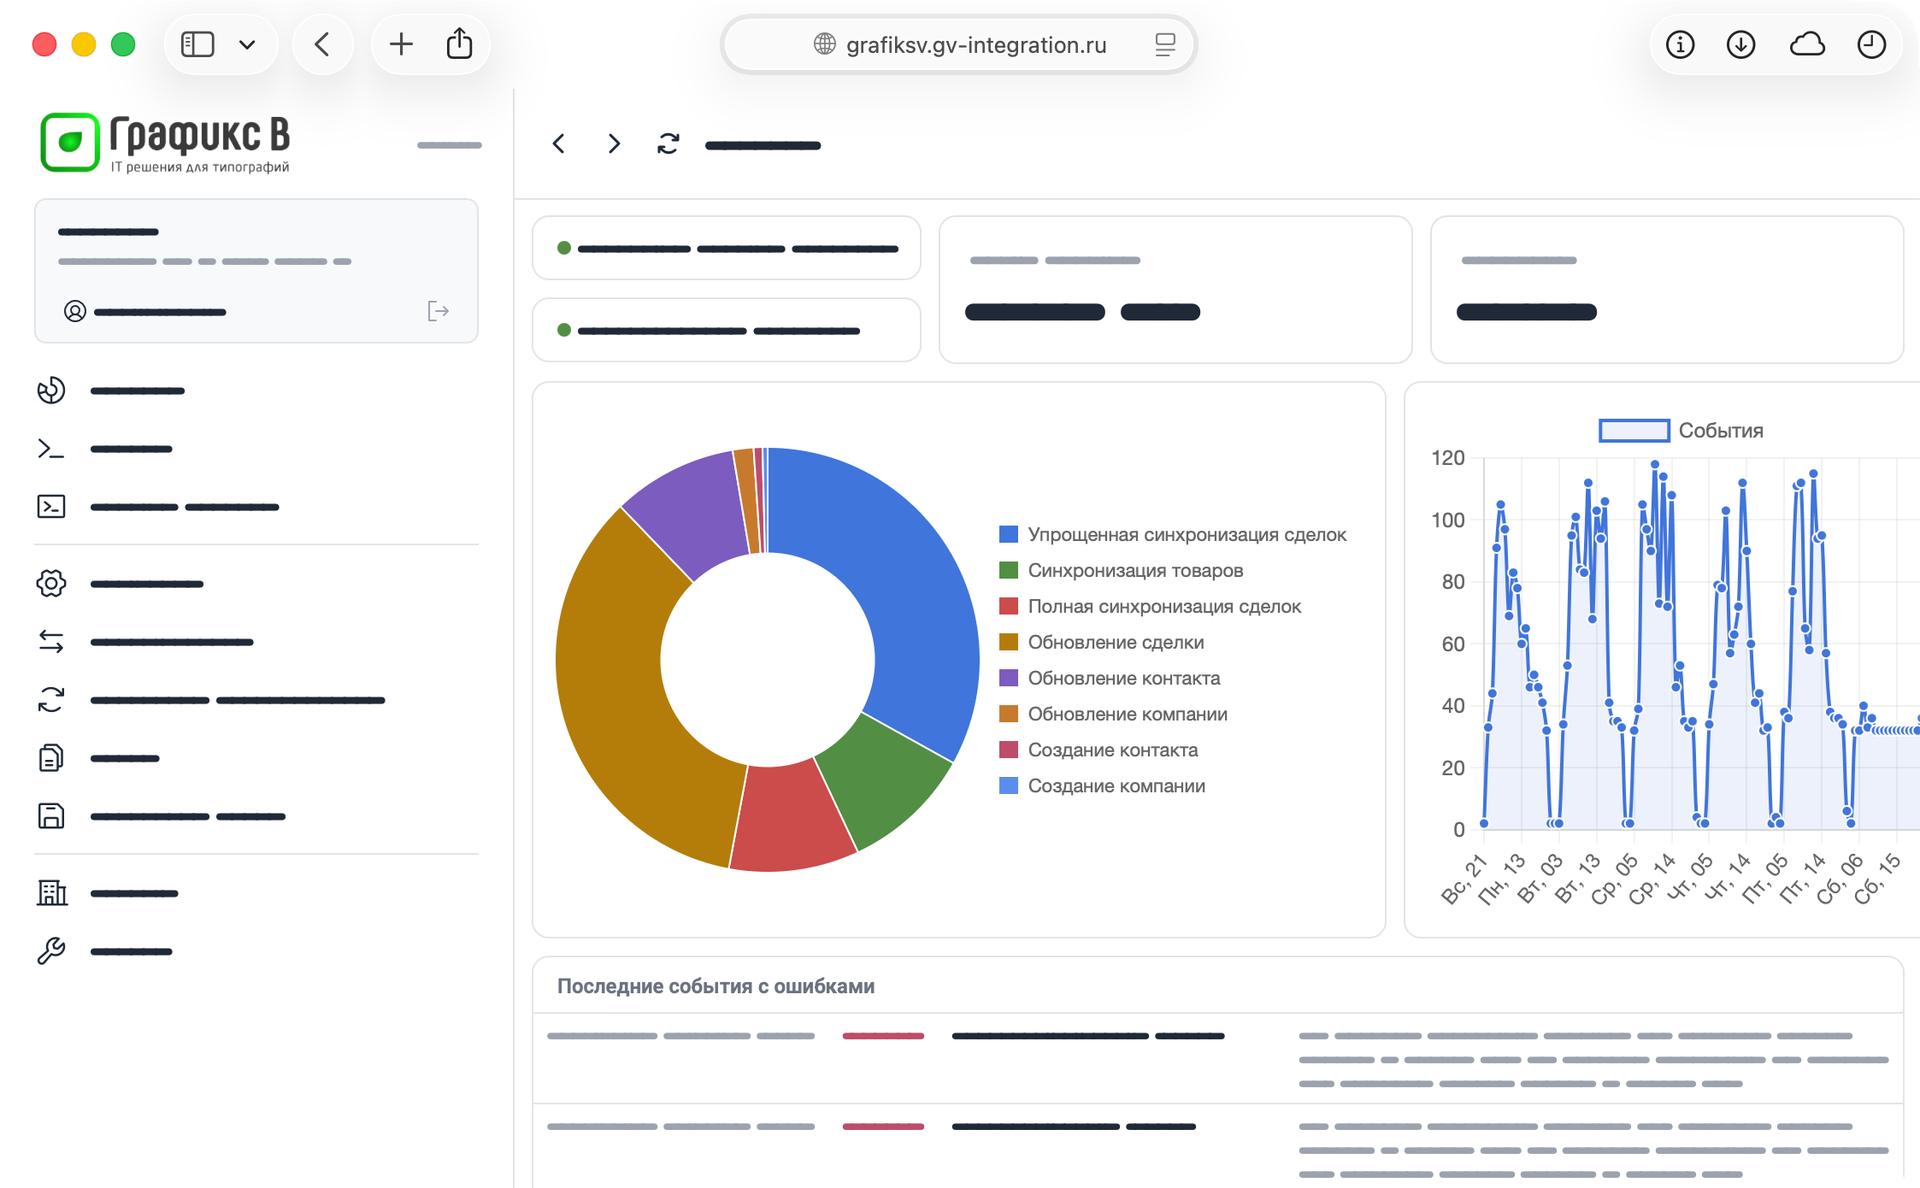1920x1188 pixels.
Task: Toggle legend item Синхронизация товаров
Action: 1122,570
